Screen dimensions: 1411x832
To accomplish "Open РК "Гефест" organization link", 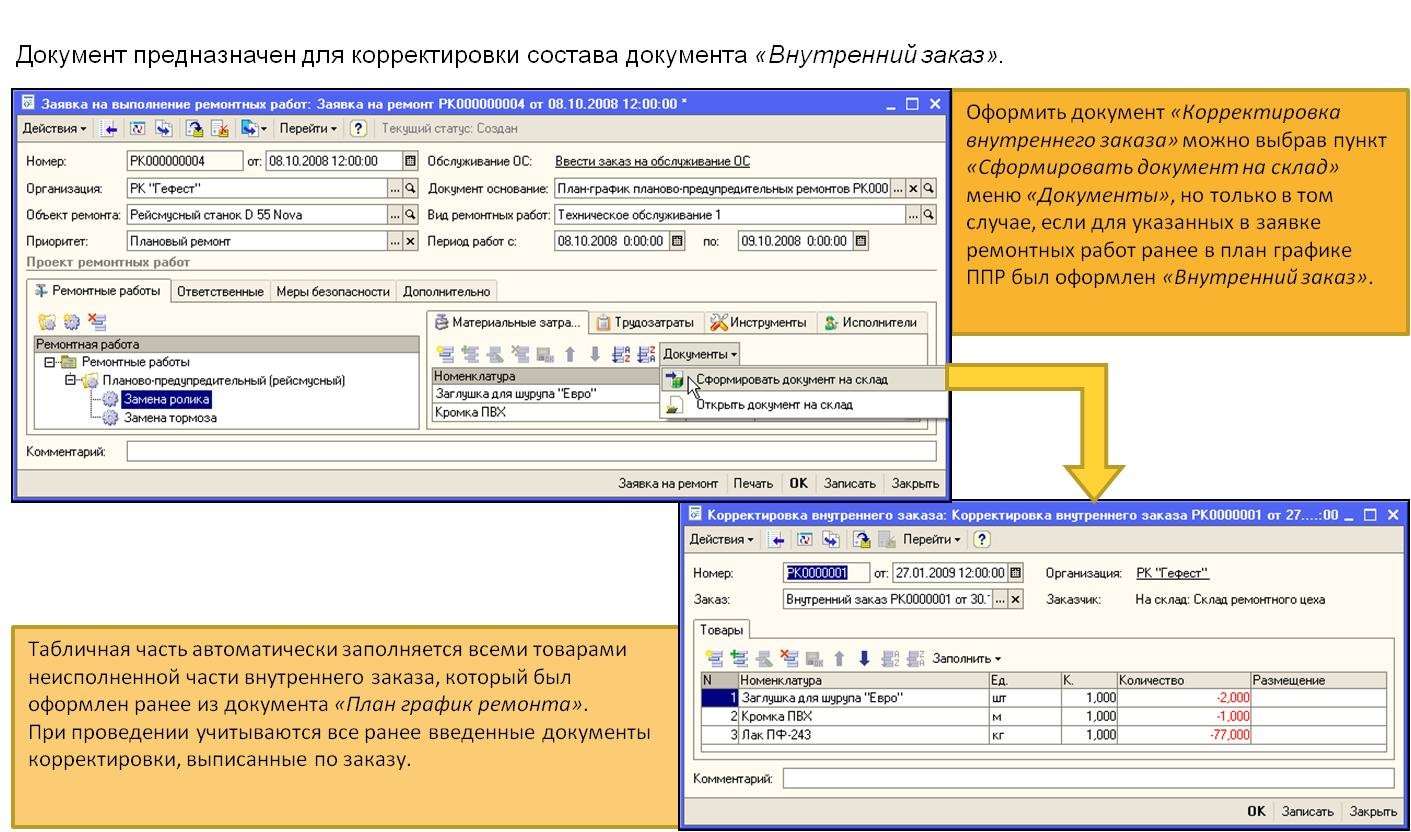I will [1173, 573].
